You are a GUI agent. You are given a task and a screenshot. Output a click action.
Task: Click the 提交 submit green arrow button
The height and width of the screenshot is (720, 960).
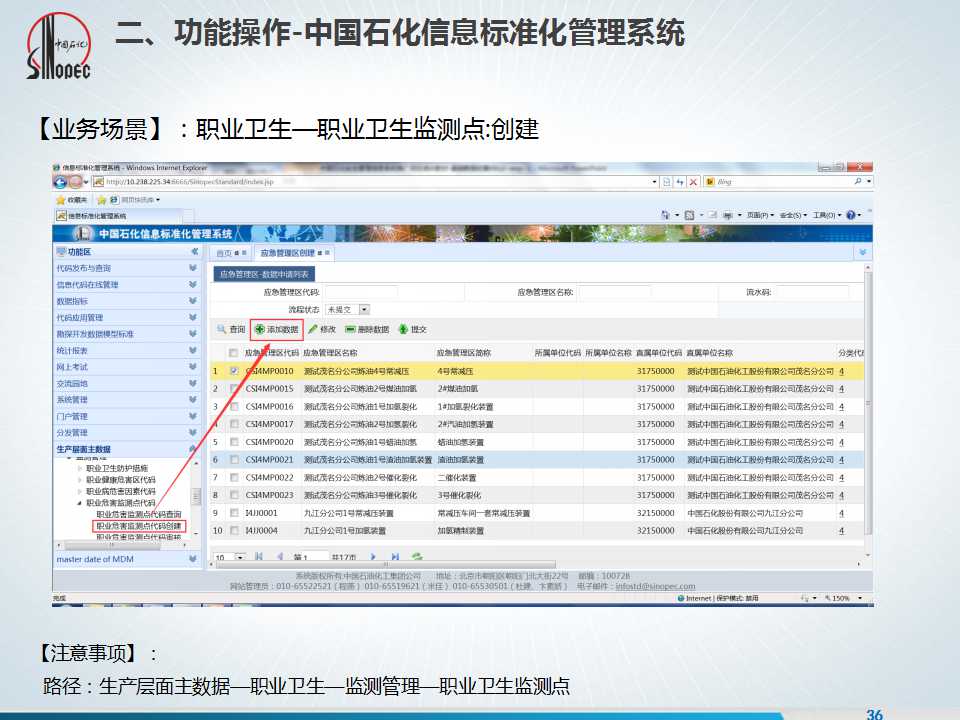tap(413, 329)
